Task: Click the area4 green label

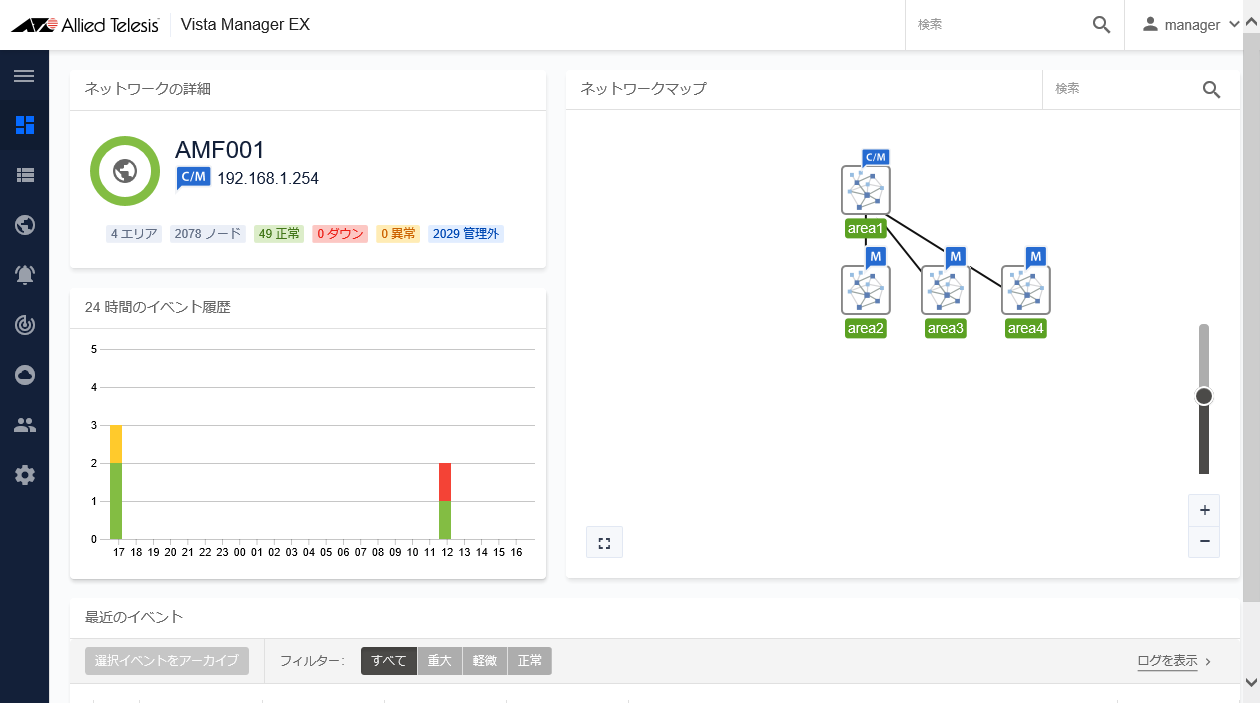Action: pyautogui.click(x=1026, y=328)
